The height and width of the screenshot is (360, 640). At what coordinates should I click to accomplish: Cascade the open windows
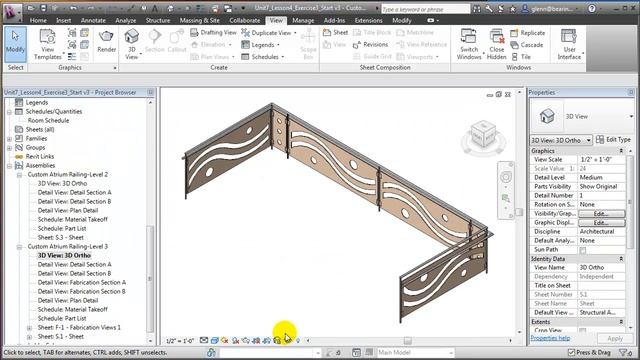click(527, 45)
